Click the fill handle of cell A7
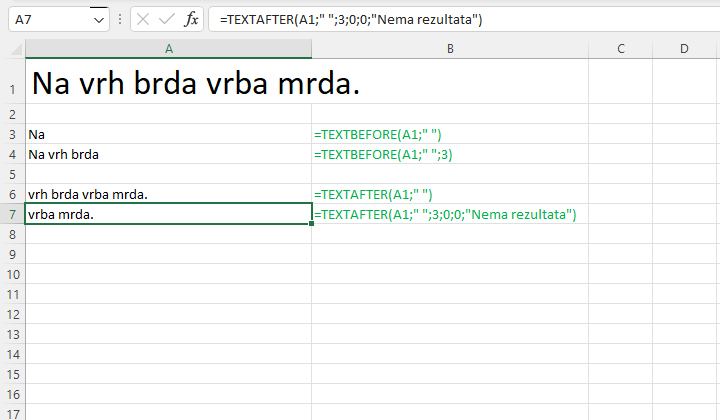 (311, 224)
